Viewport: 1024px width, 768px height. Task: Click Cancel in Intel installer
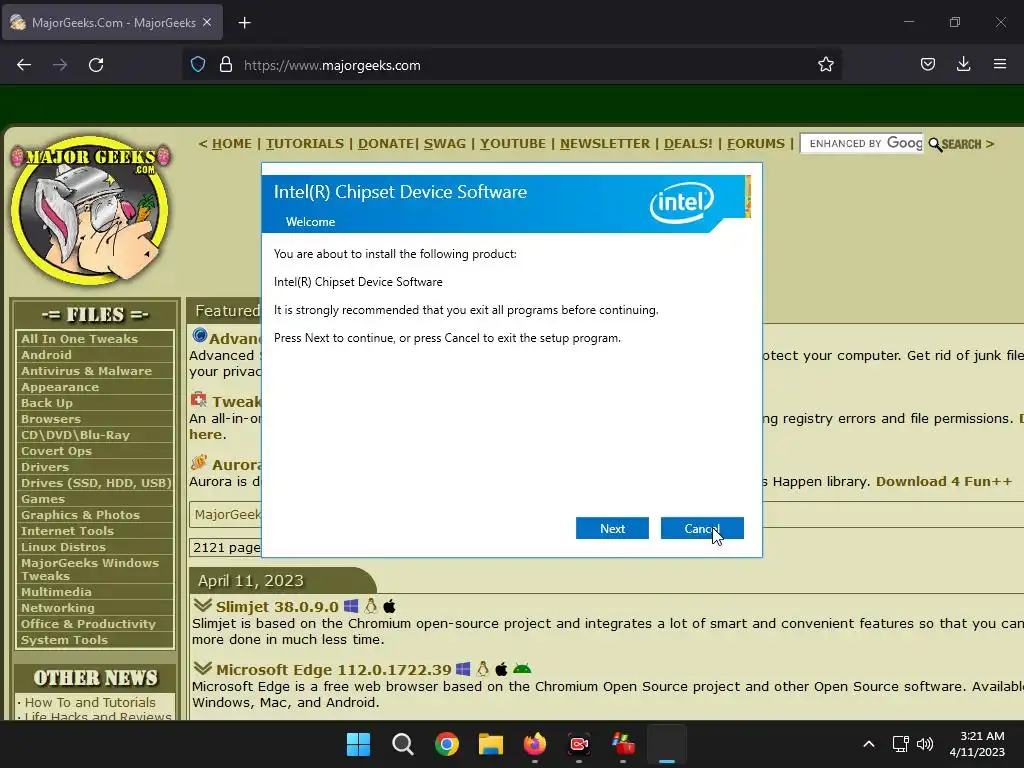(x=702, y=528)
